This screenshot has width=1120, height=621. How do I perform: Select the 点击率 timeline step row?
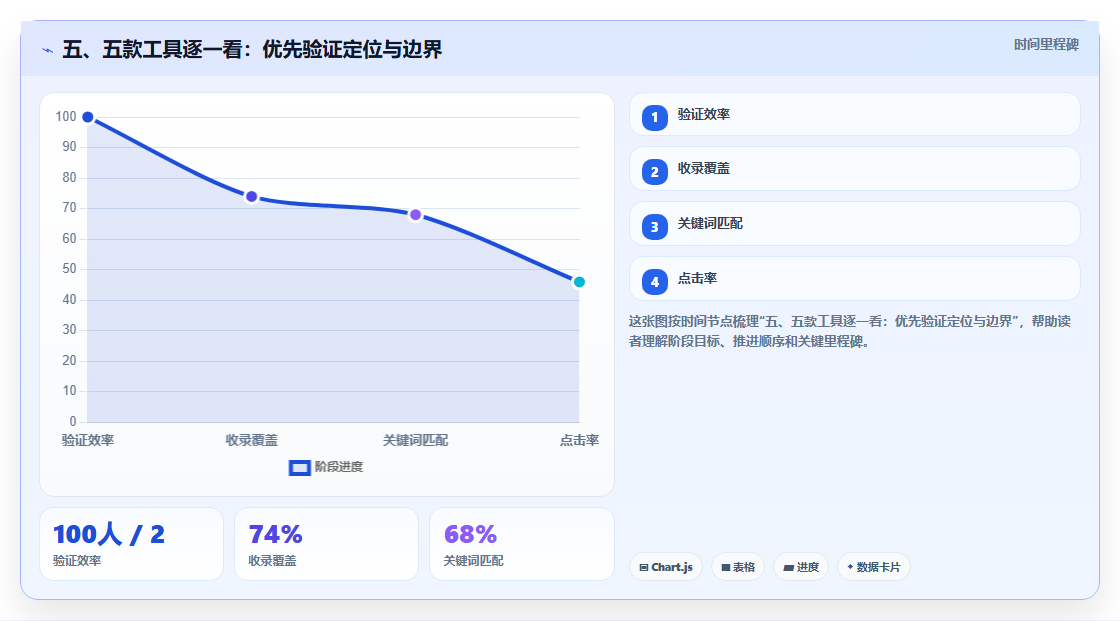[854, 279]
